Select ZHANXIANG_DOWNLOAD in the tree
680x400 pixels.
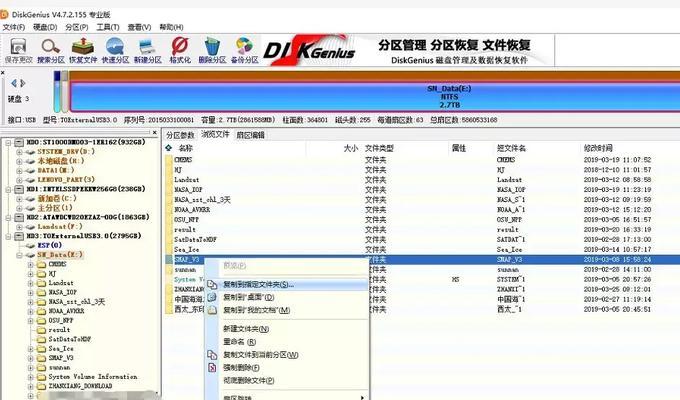80,386
